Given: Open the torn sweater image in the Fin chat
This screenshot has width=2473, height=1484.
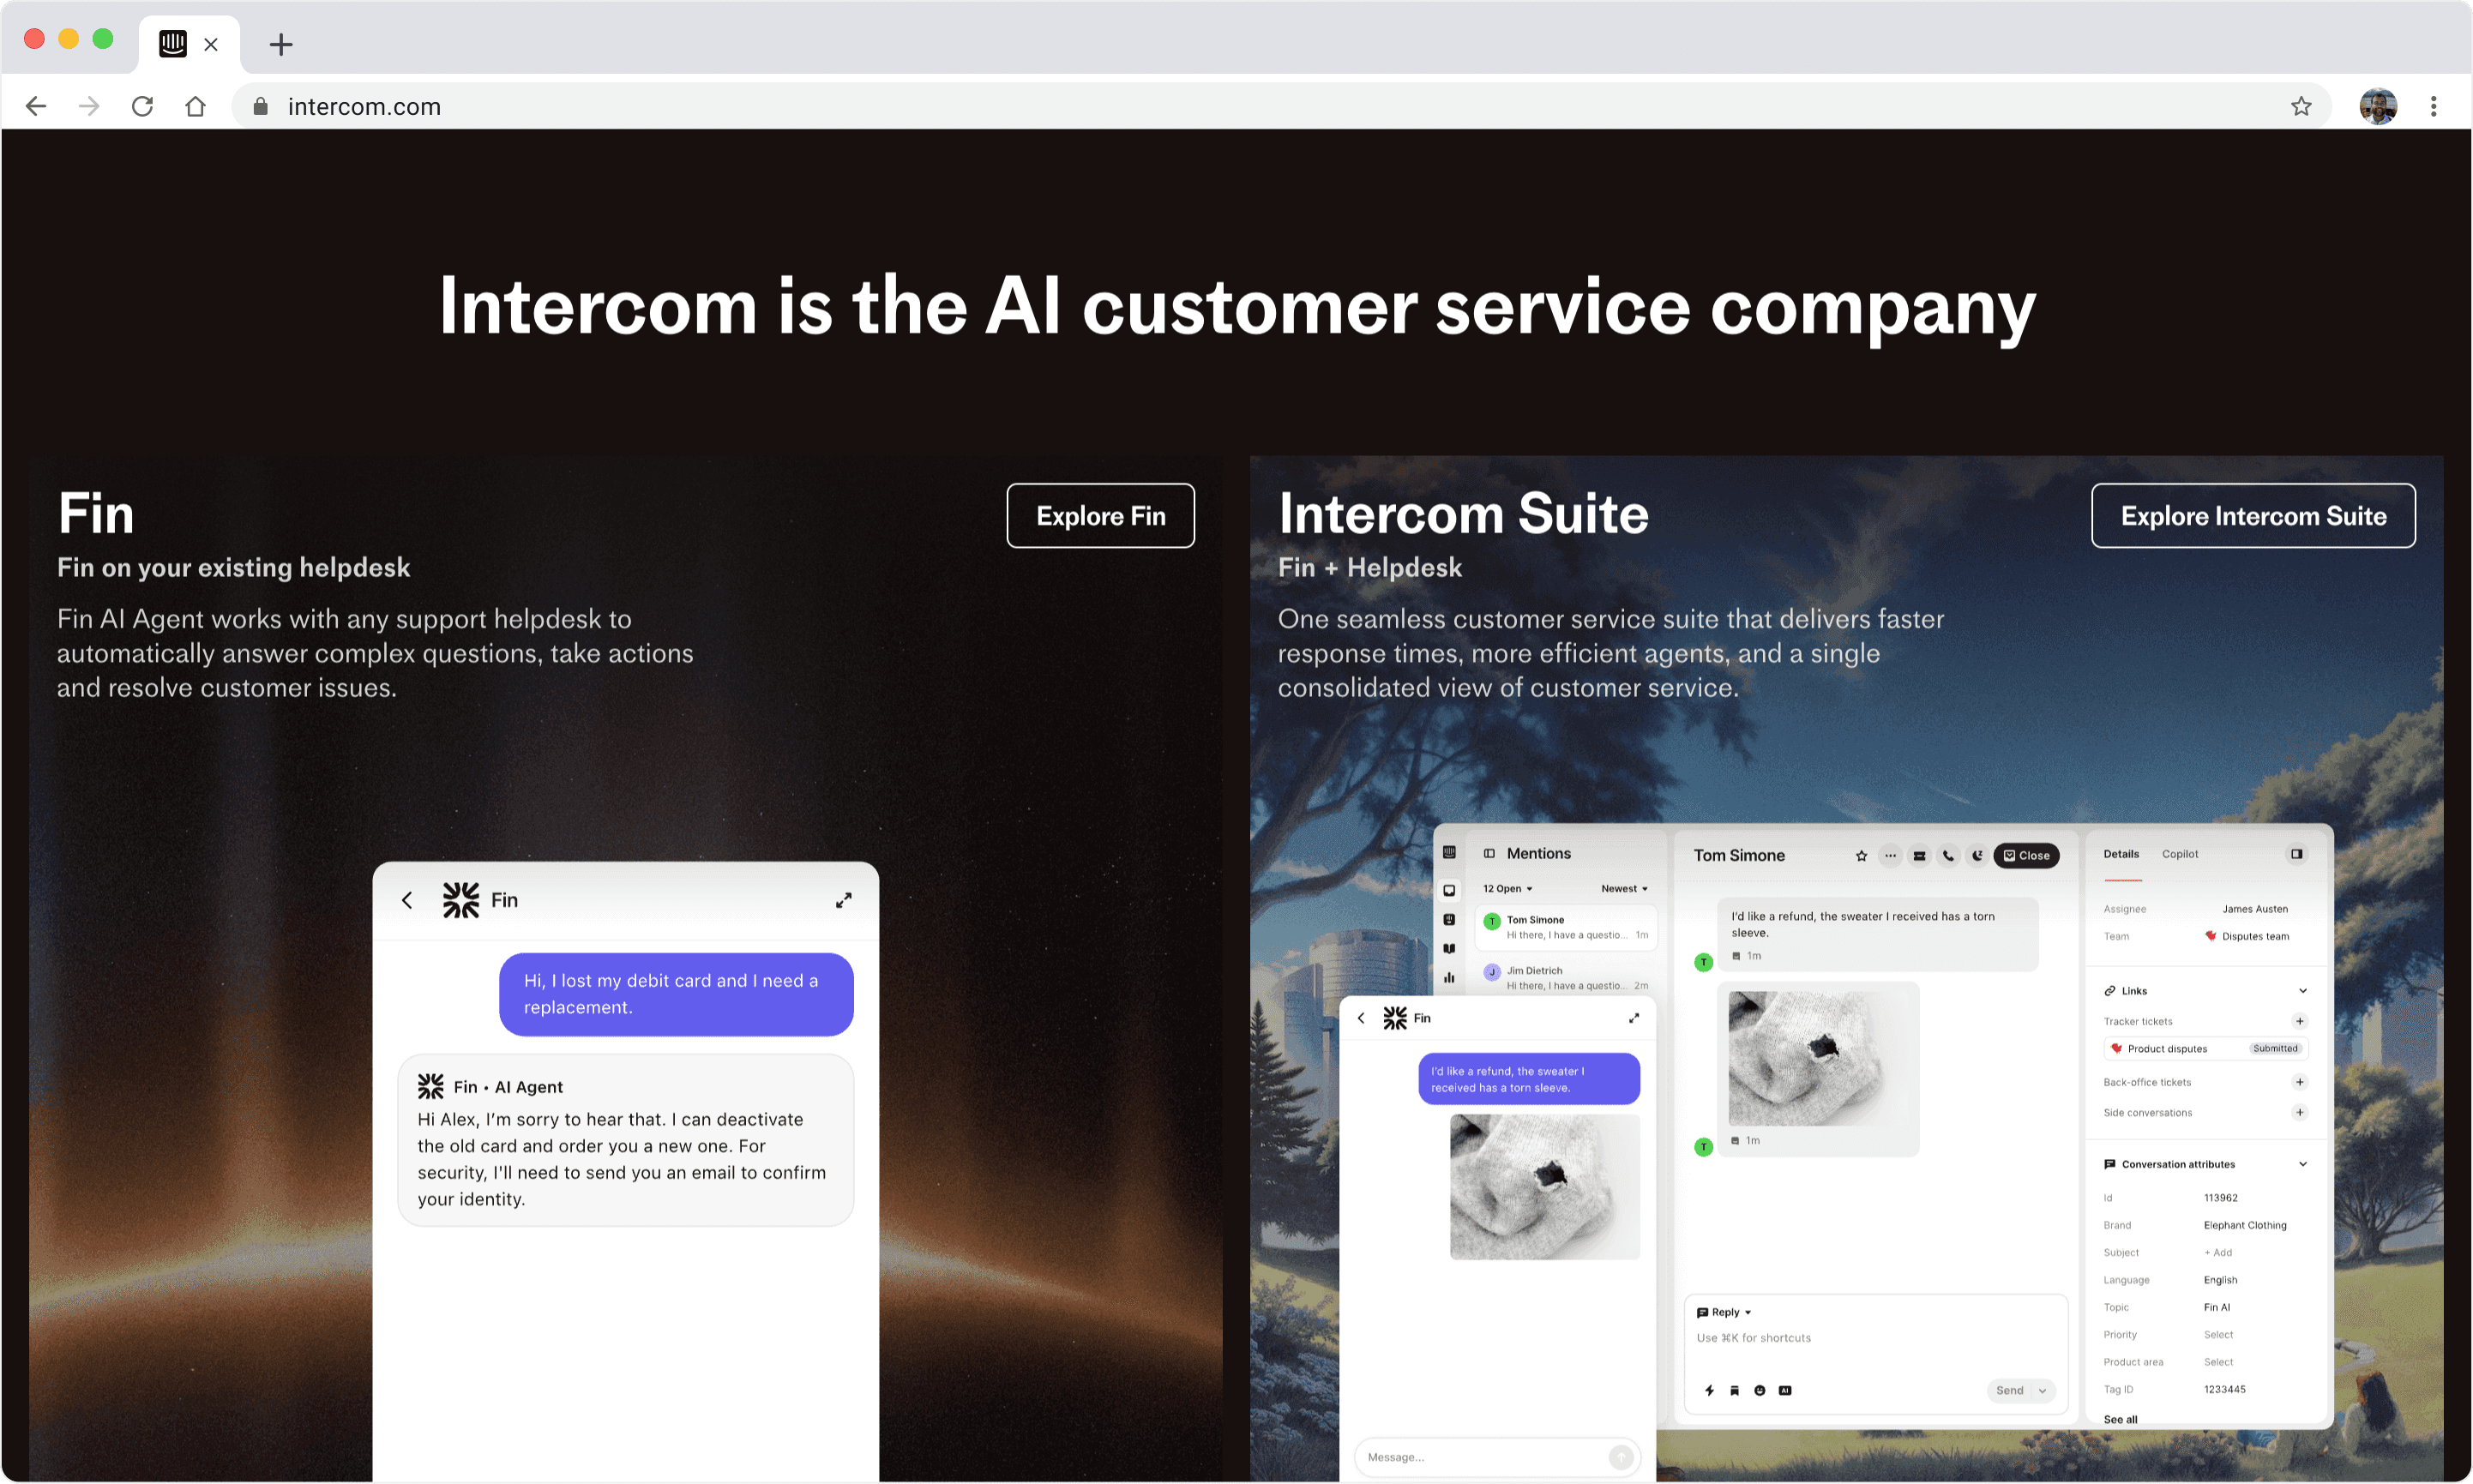Looking at the screenshot, I should point(1545,1187).
